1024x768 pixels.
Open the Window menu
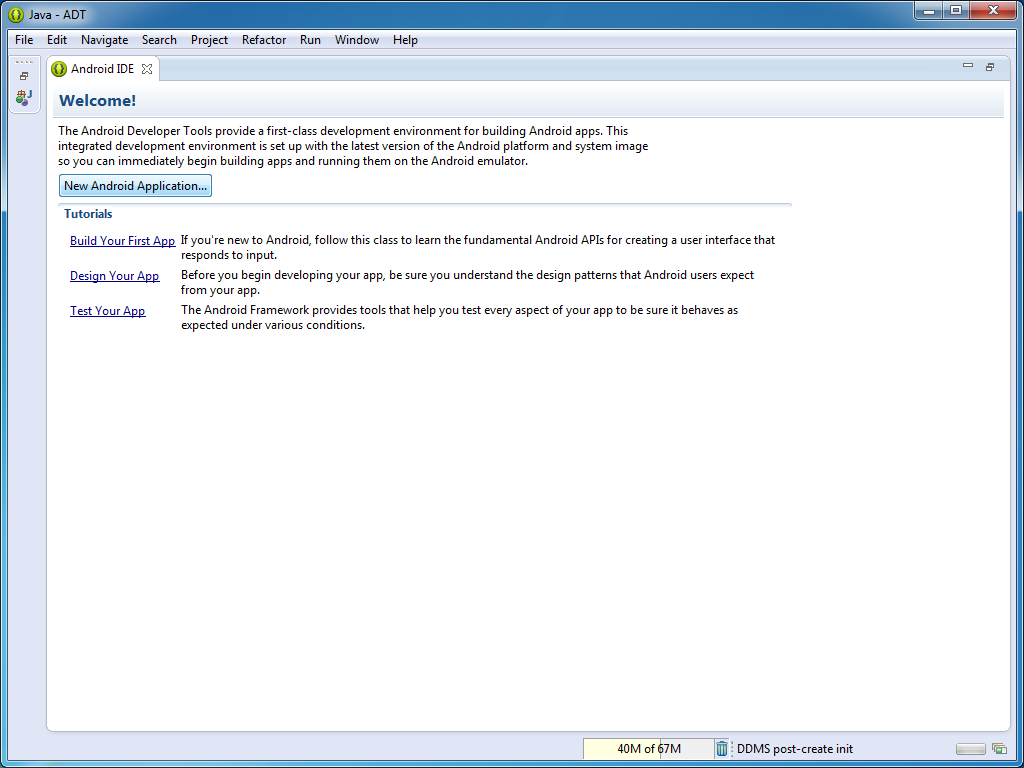(356, 40)
